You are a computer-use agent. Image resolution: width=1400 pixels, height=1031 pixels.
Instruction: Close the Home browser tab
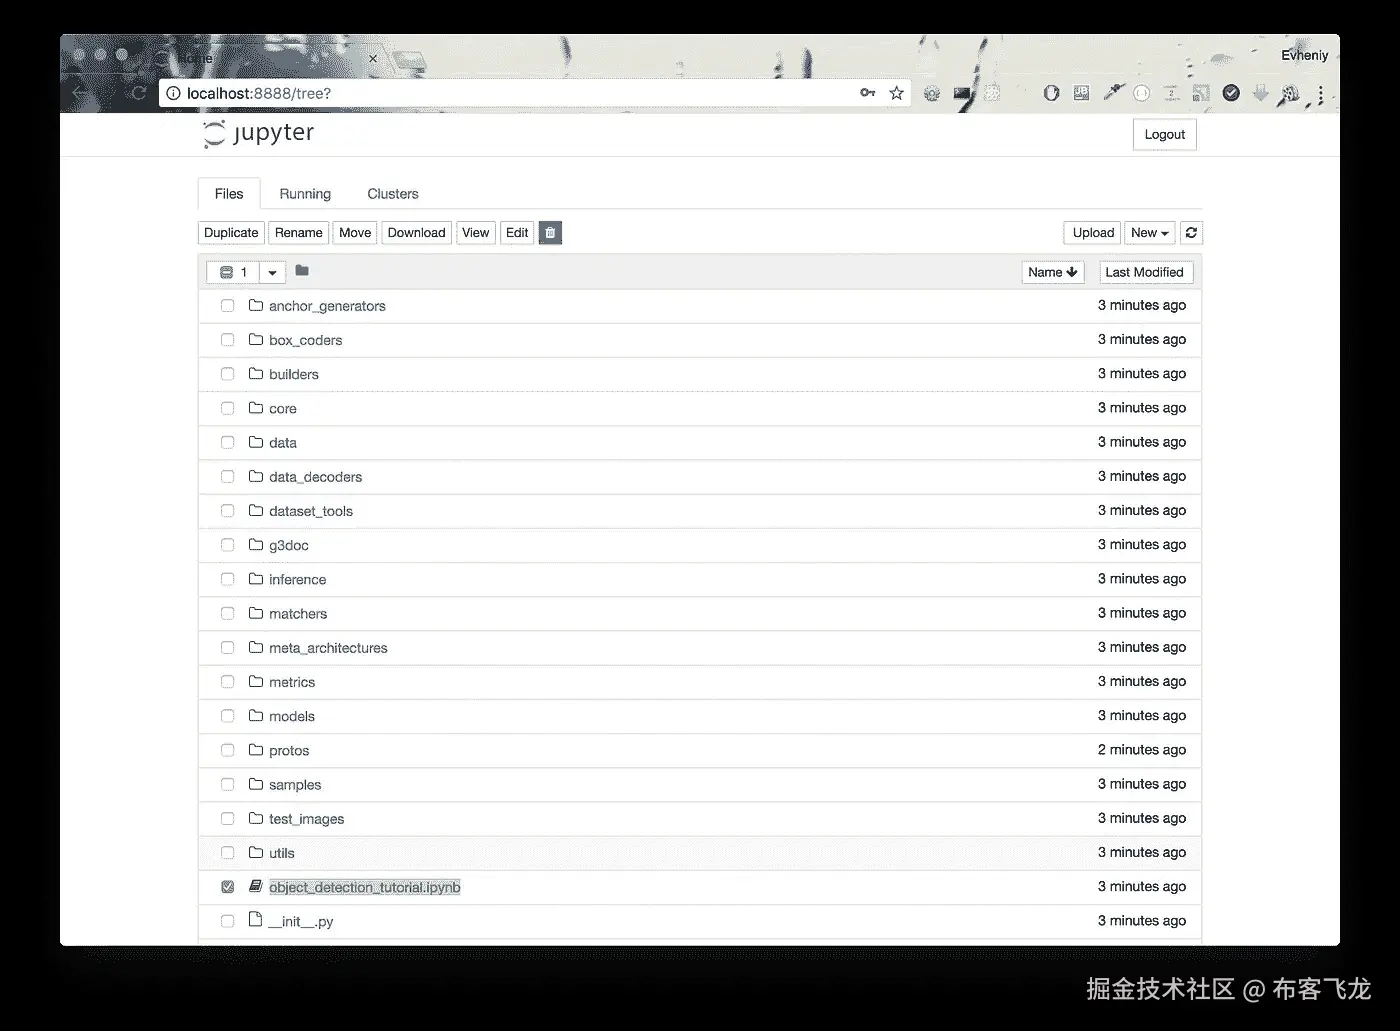tap(372, 59)
